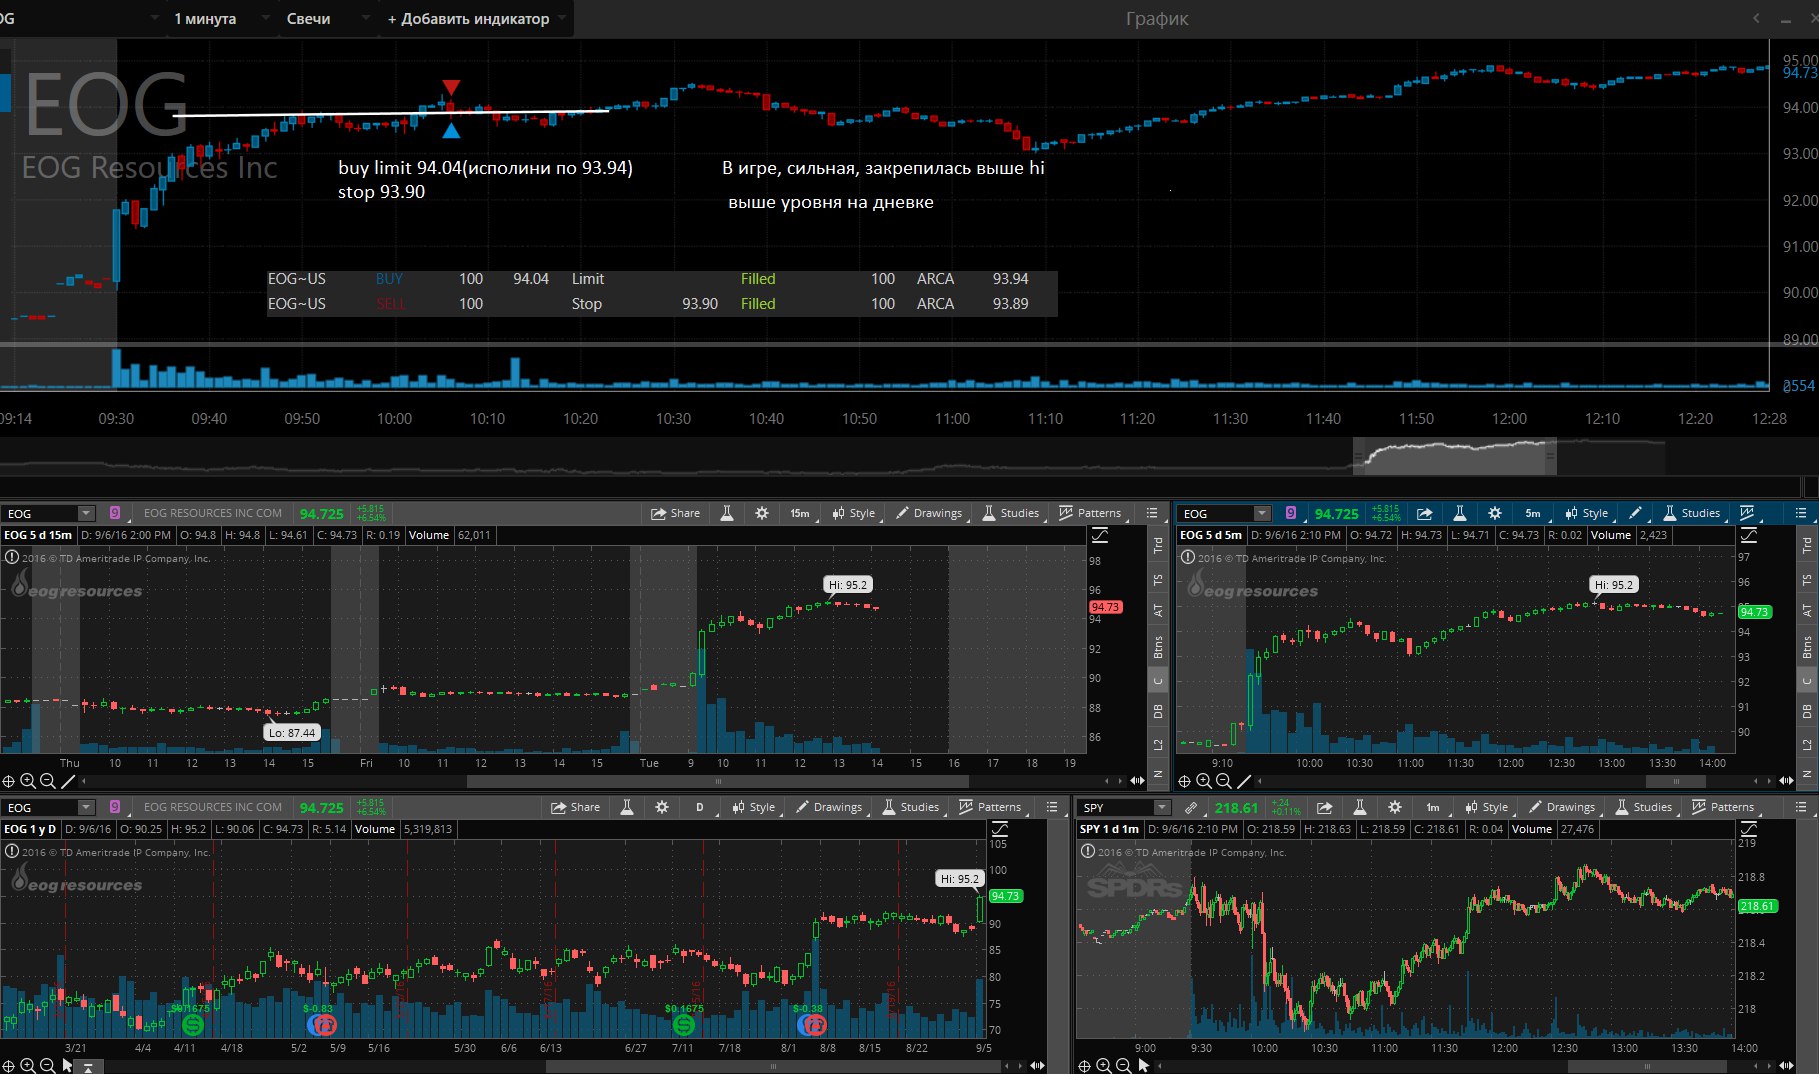Click Studies in SPY chart toolbar
The width and height of the screenshot is (1819, 1074).
pos(1643,807)
